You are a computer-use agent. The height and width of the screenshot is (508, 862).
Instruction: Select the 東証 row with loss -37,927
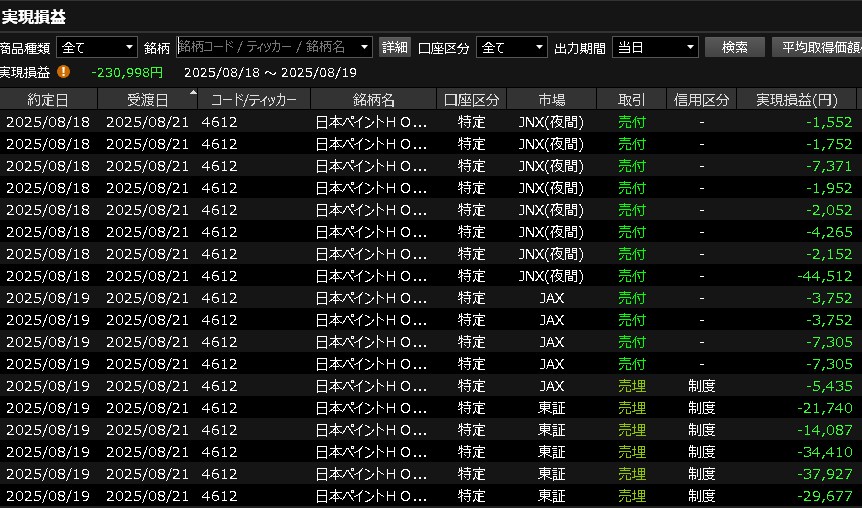(430, 474)
